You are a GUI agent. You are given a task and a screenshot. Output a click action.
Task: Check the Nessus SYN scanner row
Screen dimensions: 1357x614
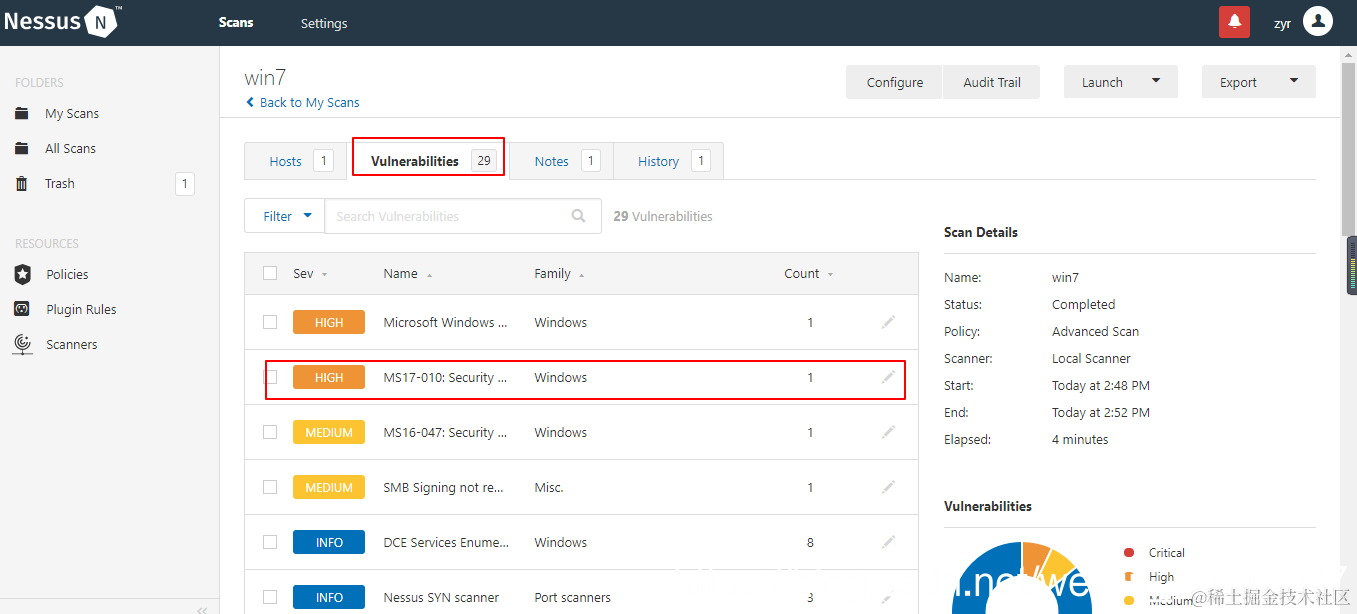tap(270, 597)
